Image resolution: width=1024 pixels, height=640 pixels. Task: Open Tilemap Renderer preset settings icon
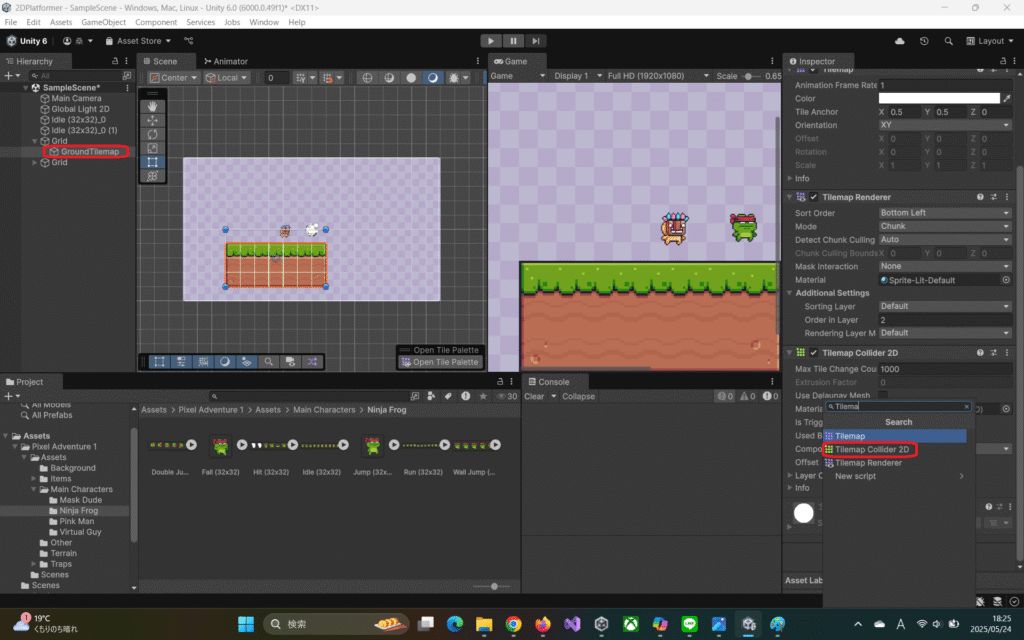(993, 197)
